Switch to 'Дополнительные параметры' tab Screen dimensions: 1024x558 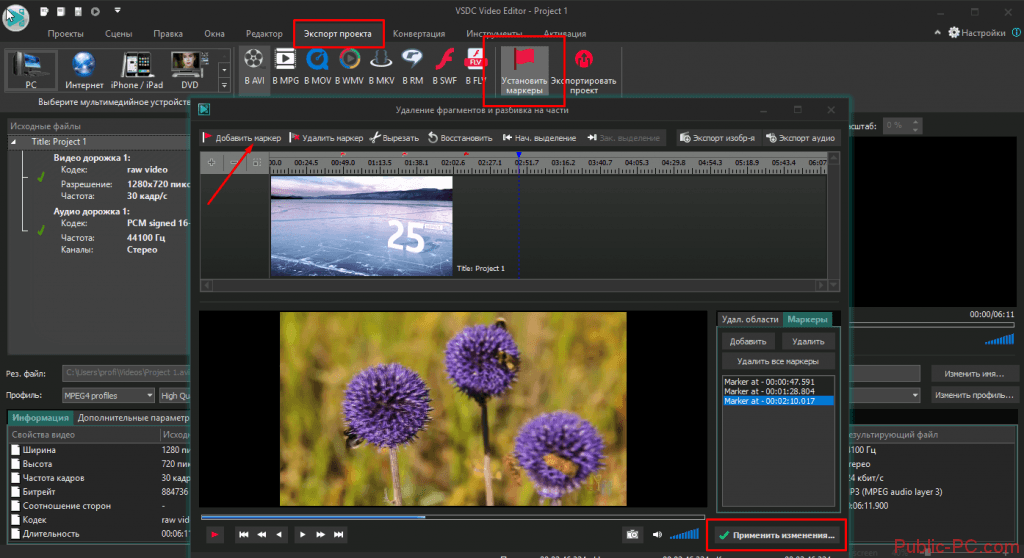click(134, 417)
